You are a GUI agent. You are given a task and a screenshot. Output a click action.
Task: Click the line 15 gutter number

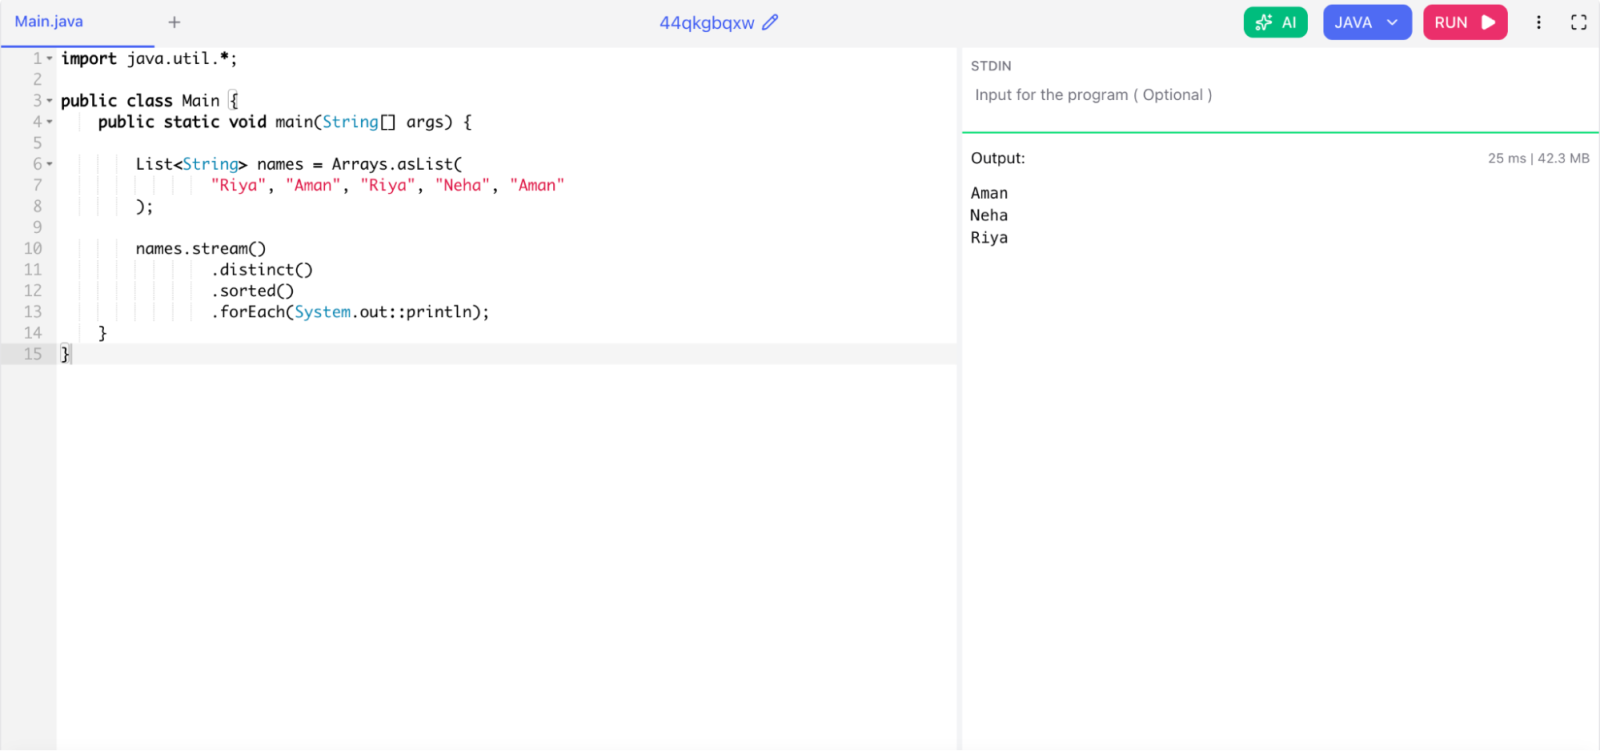pos(33,354)
